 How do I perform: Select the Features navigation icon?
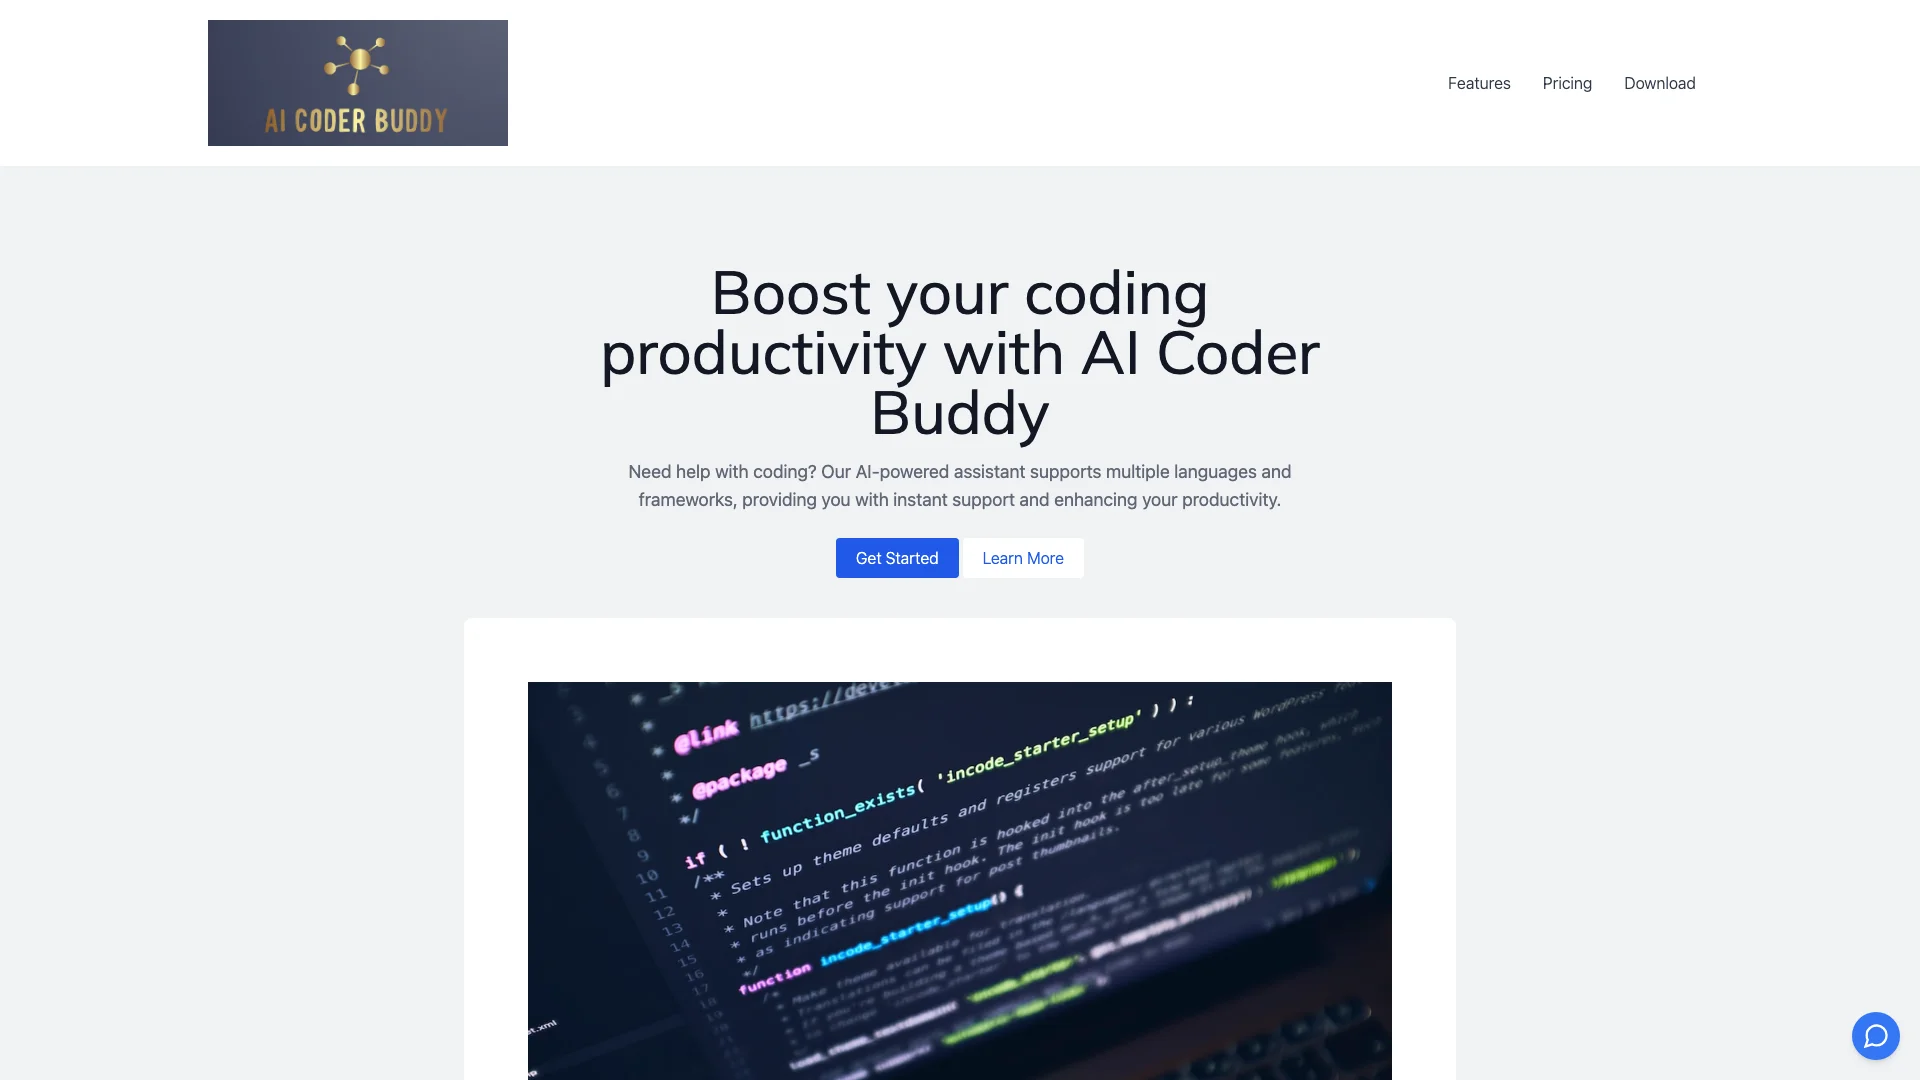(x=1480, y=82)
